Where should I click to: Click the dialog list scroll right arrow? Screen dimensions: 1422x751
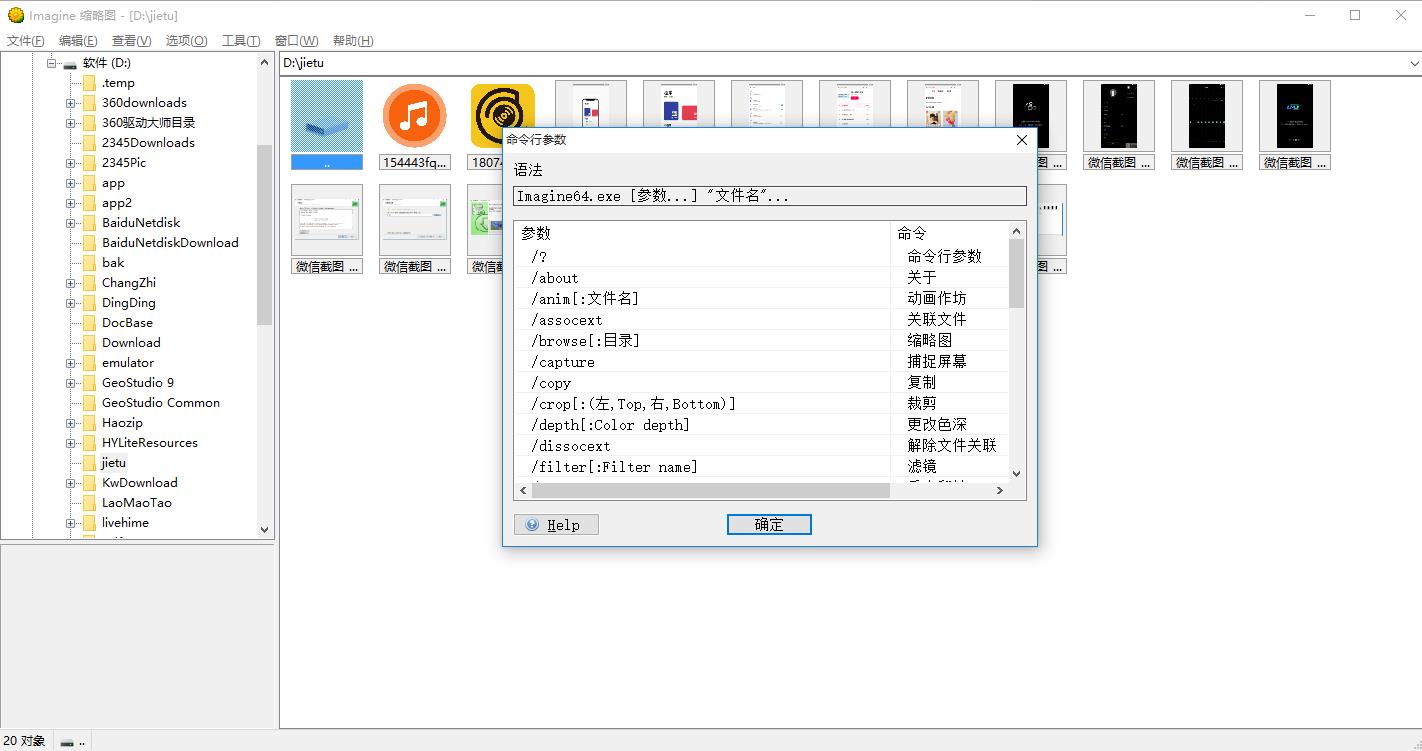(x=999, y=491)
